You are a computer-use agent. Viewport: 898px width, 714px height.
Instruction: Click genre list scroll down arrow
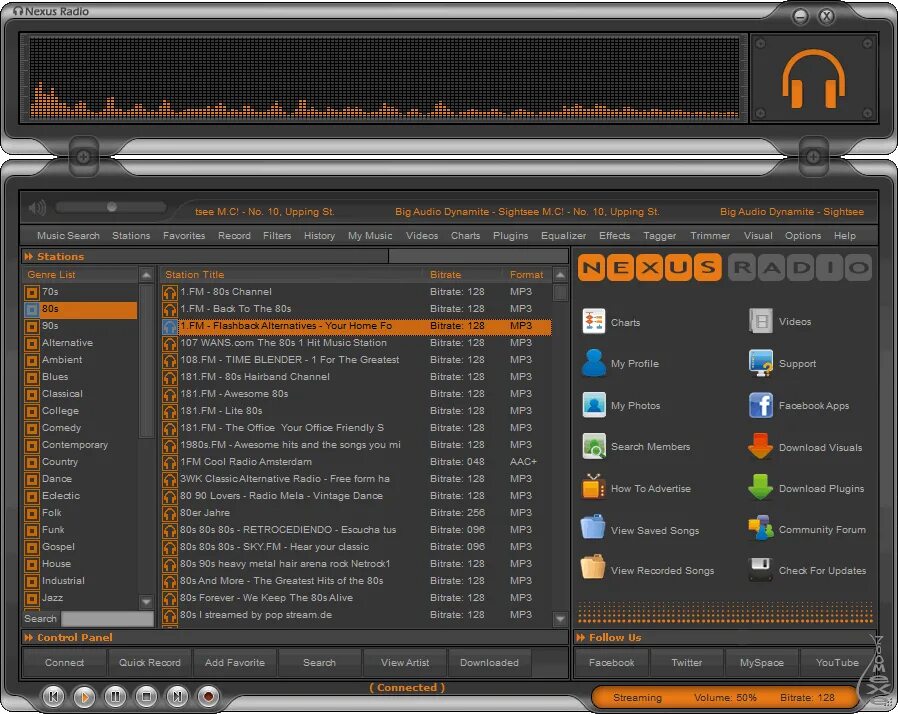(x=146, y=602)
